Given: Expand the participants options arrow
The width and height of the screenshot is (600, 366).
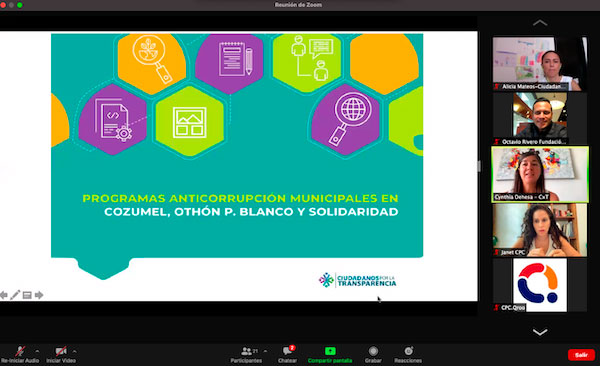Looking at the screenshot, I should click(265, 351).
